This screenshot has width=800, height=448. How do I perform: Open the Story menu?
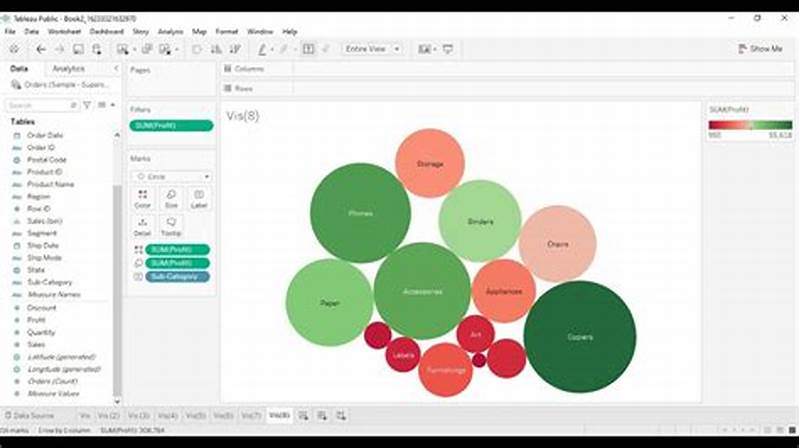141,32
